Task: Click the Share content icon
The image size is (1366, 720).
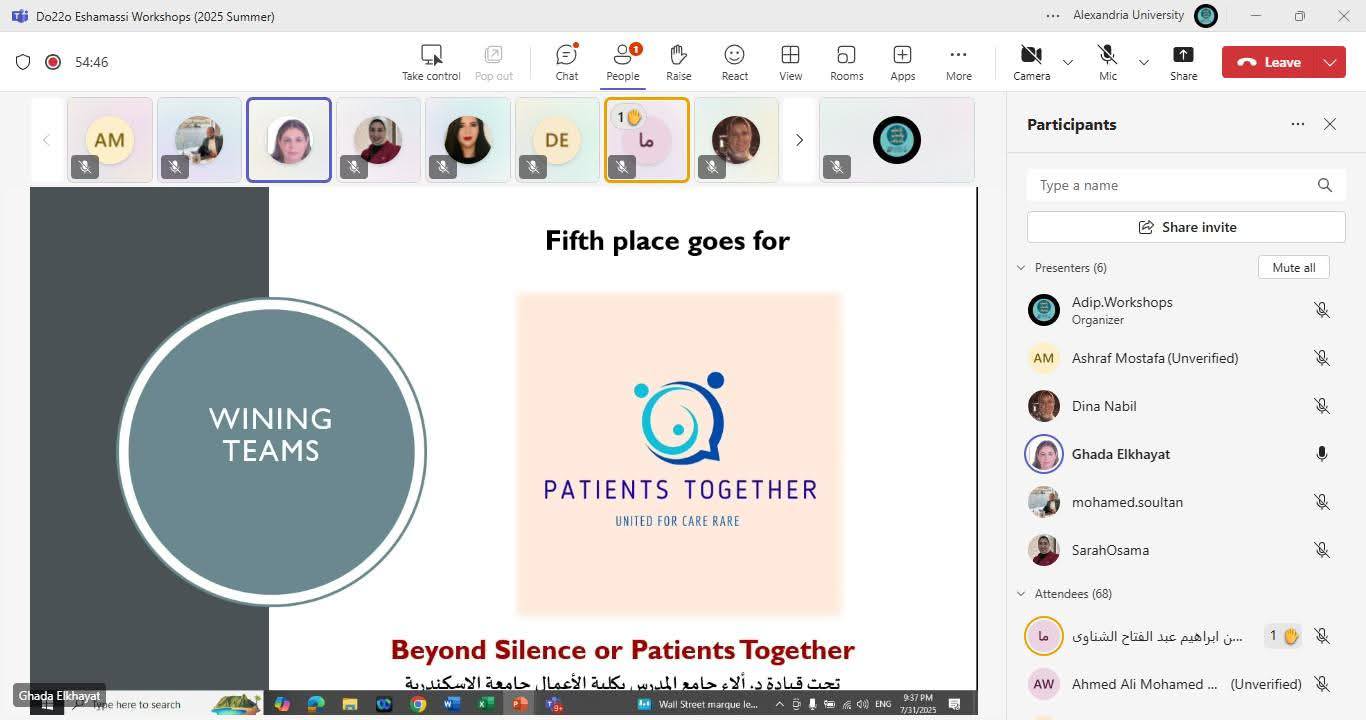Action: coord(1183,62)
